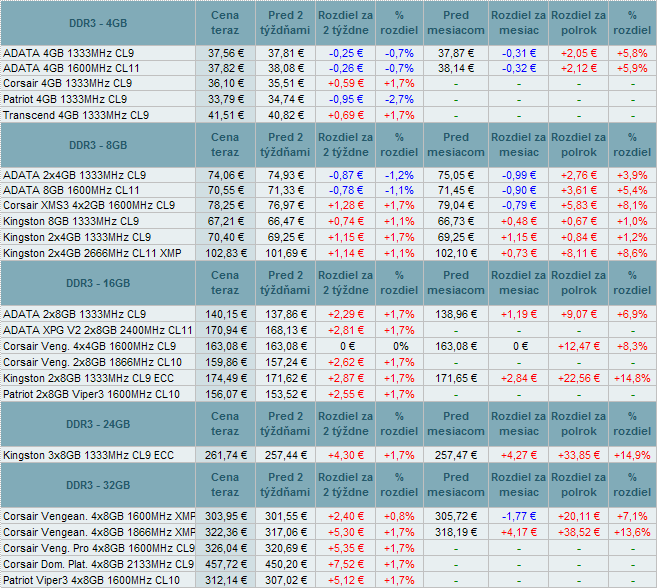Click the +5,9% half-year percent cell

pos(632,68)
